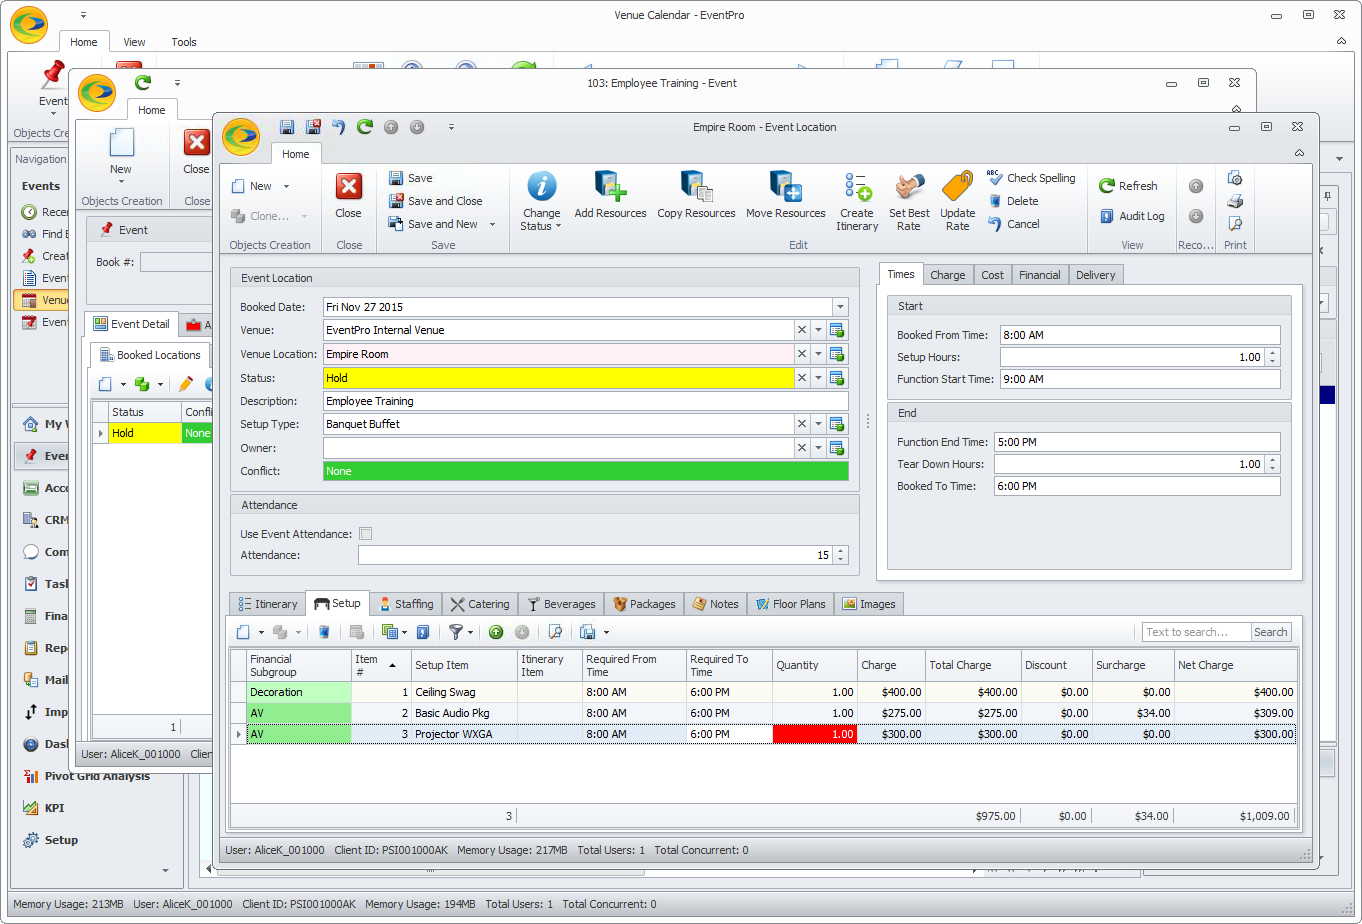The width and height of the screenshot is (1362, 924).
Task: Open the Audit Log
Action: pos(1132,216)
